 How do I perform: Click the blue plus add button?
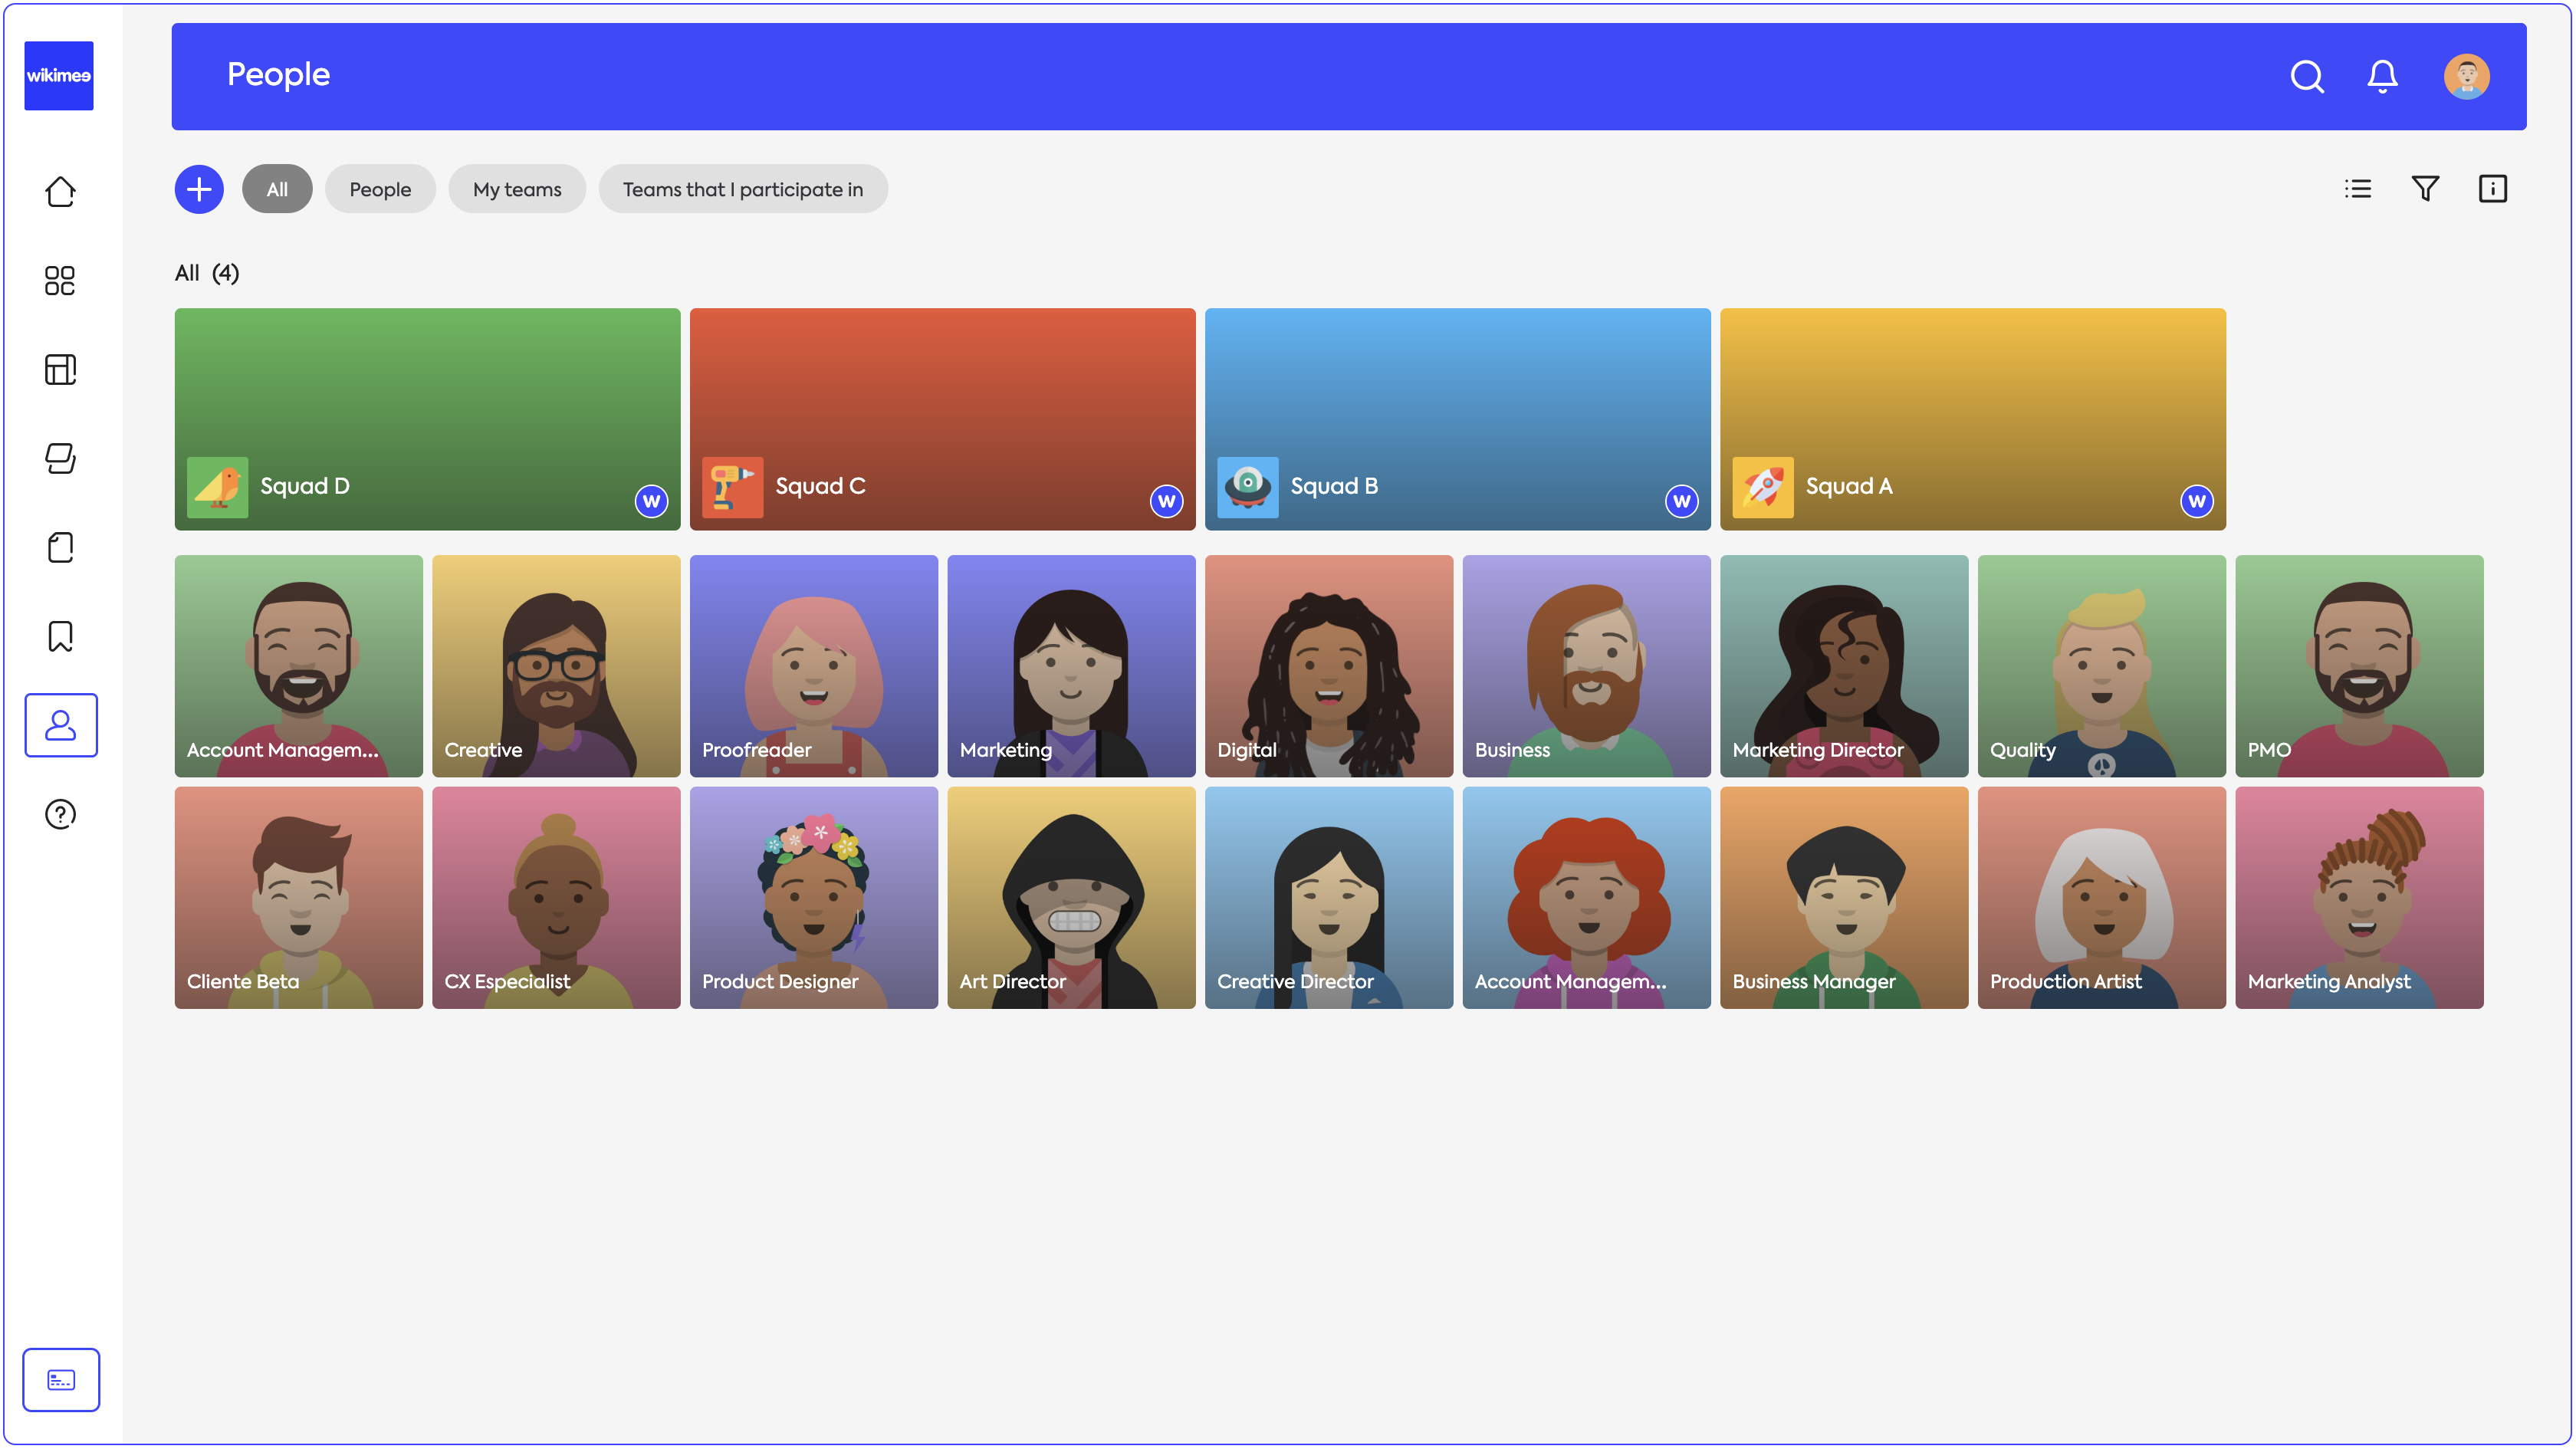[199, 189]
